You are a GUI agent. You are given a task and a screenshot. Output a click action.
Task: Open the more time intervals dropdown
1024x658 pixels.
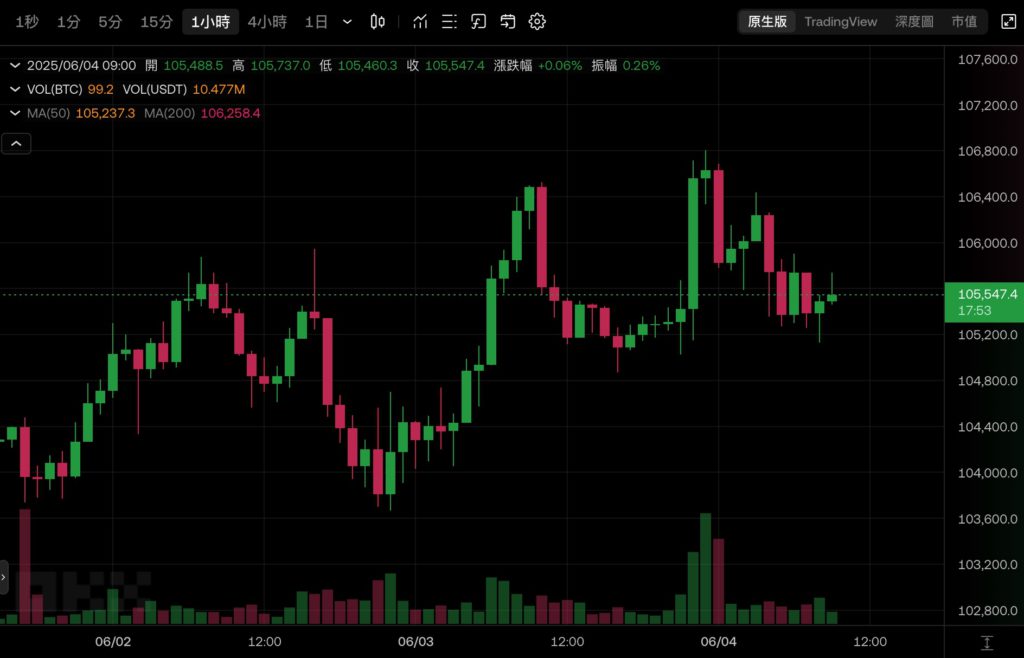coord(347,21)
